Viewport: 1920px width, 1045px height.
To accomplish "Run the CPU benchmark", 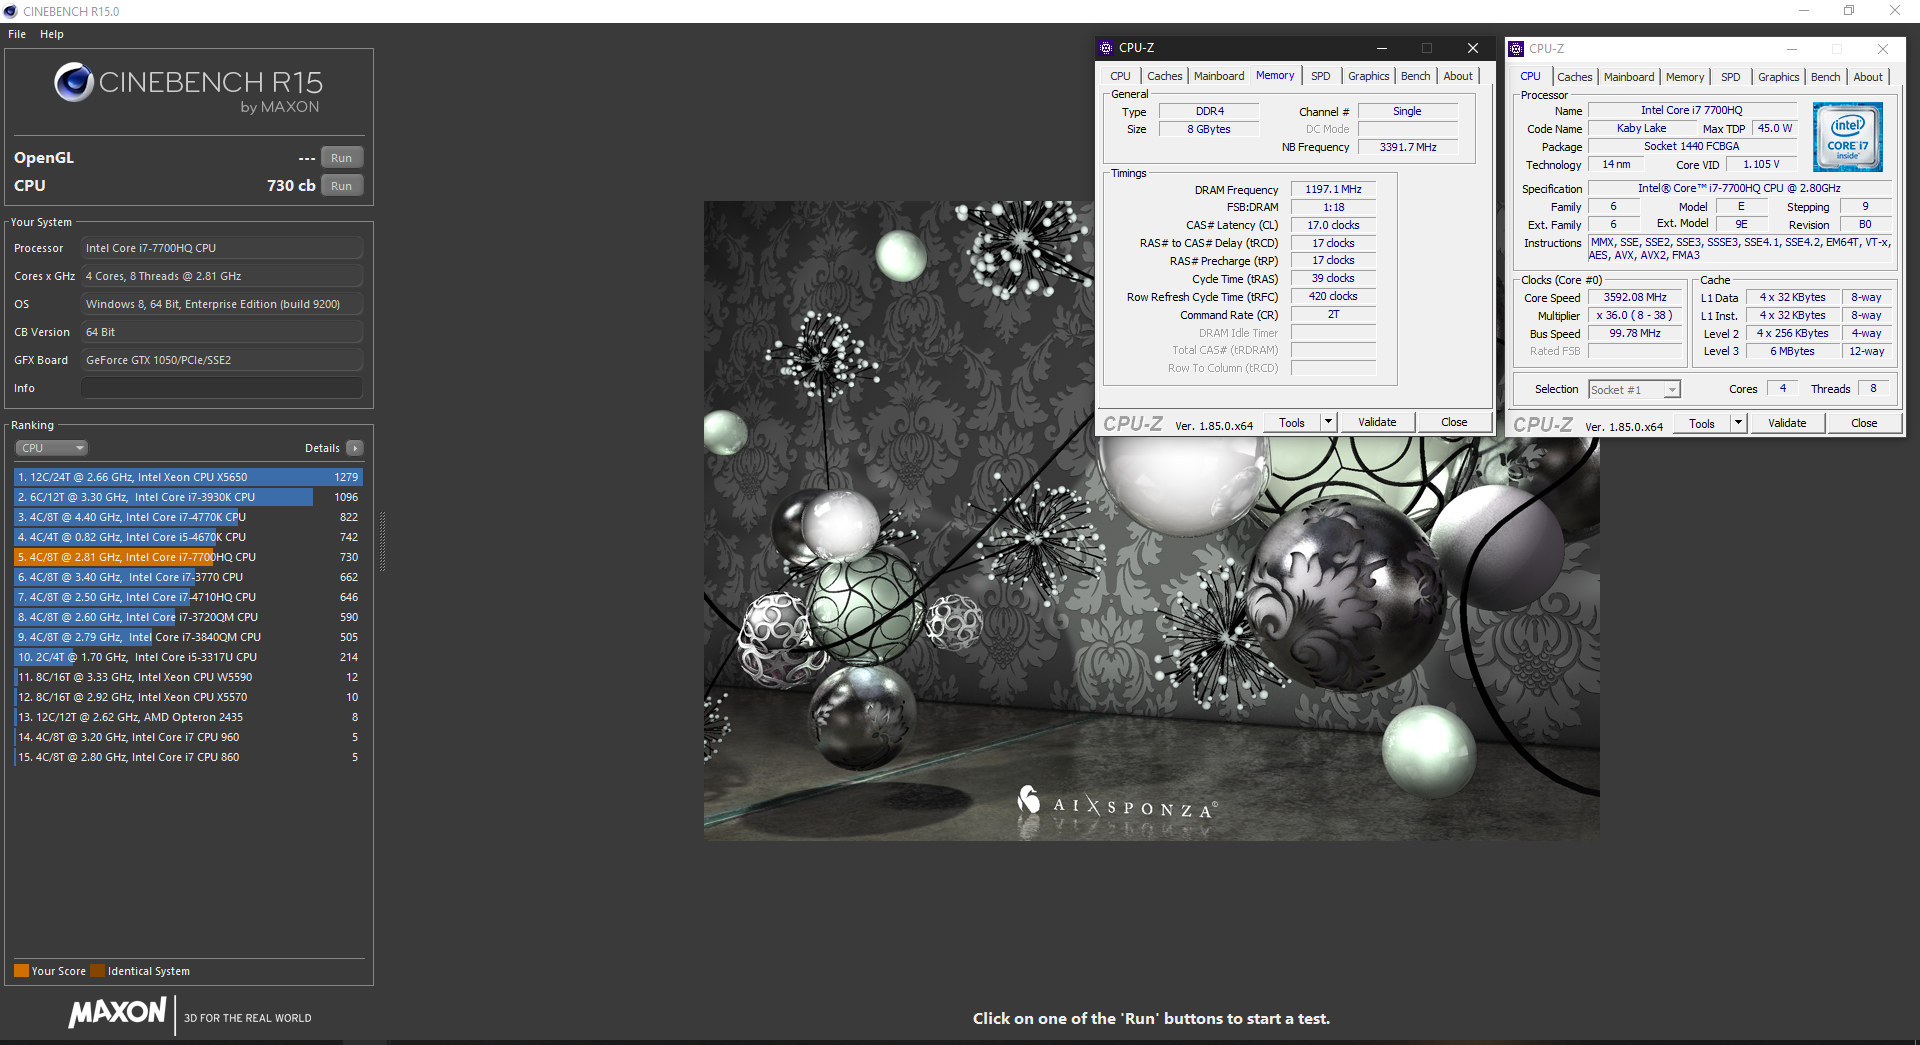I will [x=342, y=186].
